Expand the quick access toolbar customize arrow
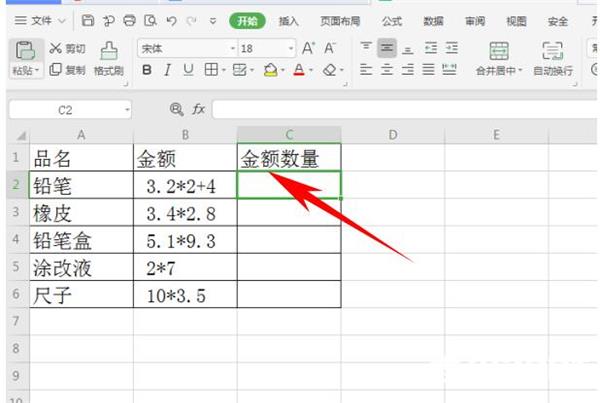 click(213, 21)
